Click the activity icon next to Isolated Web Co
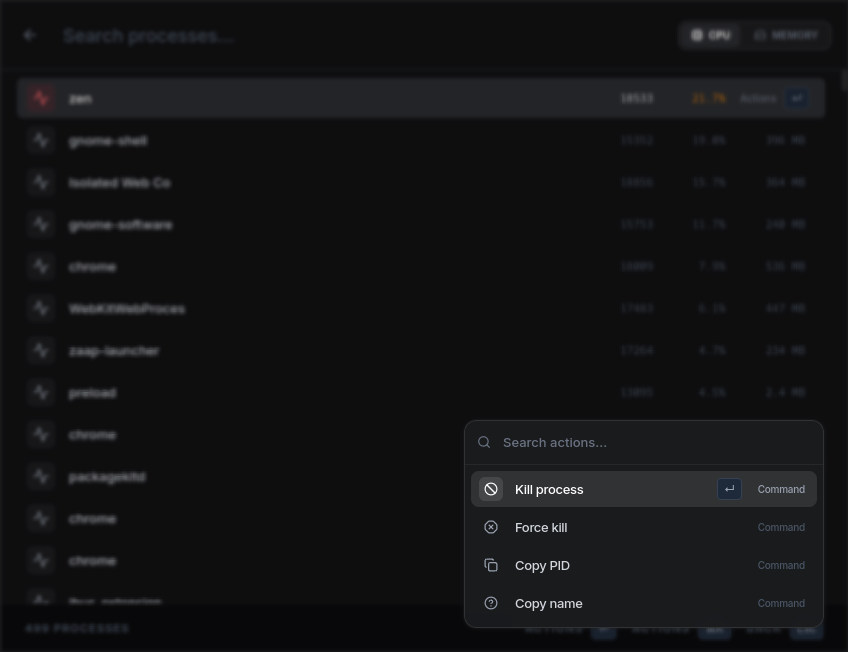The image size is (848, 652). (x=41, y=183)
